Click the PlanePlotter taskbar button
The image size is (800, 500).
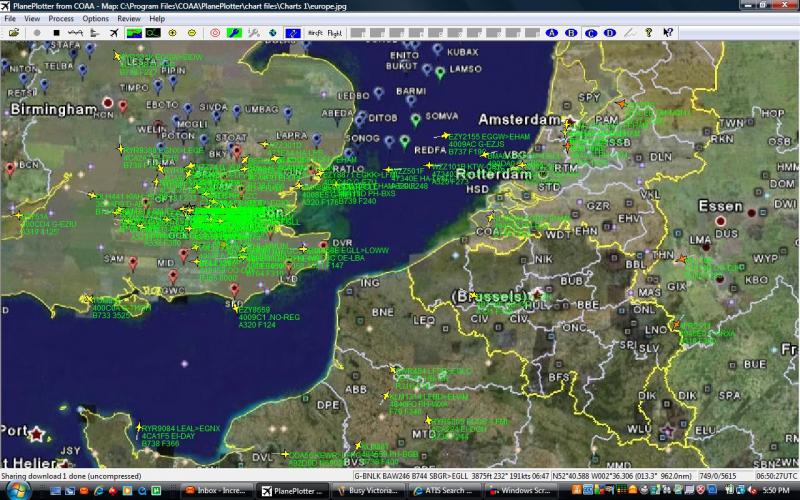tap(292, 491)
